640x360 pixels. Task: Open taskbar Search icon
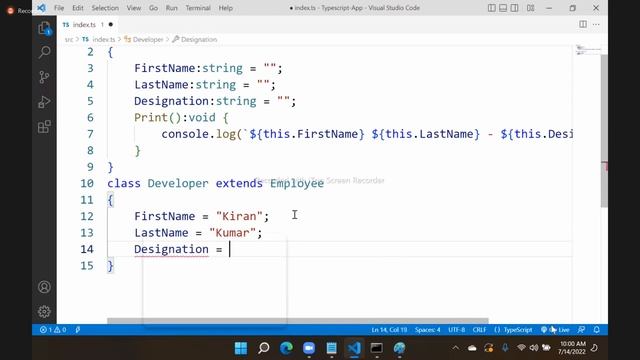[x=264, y=348]
